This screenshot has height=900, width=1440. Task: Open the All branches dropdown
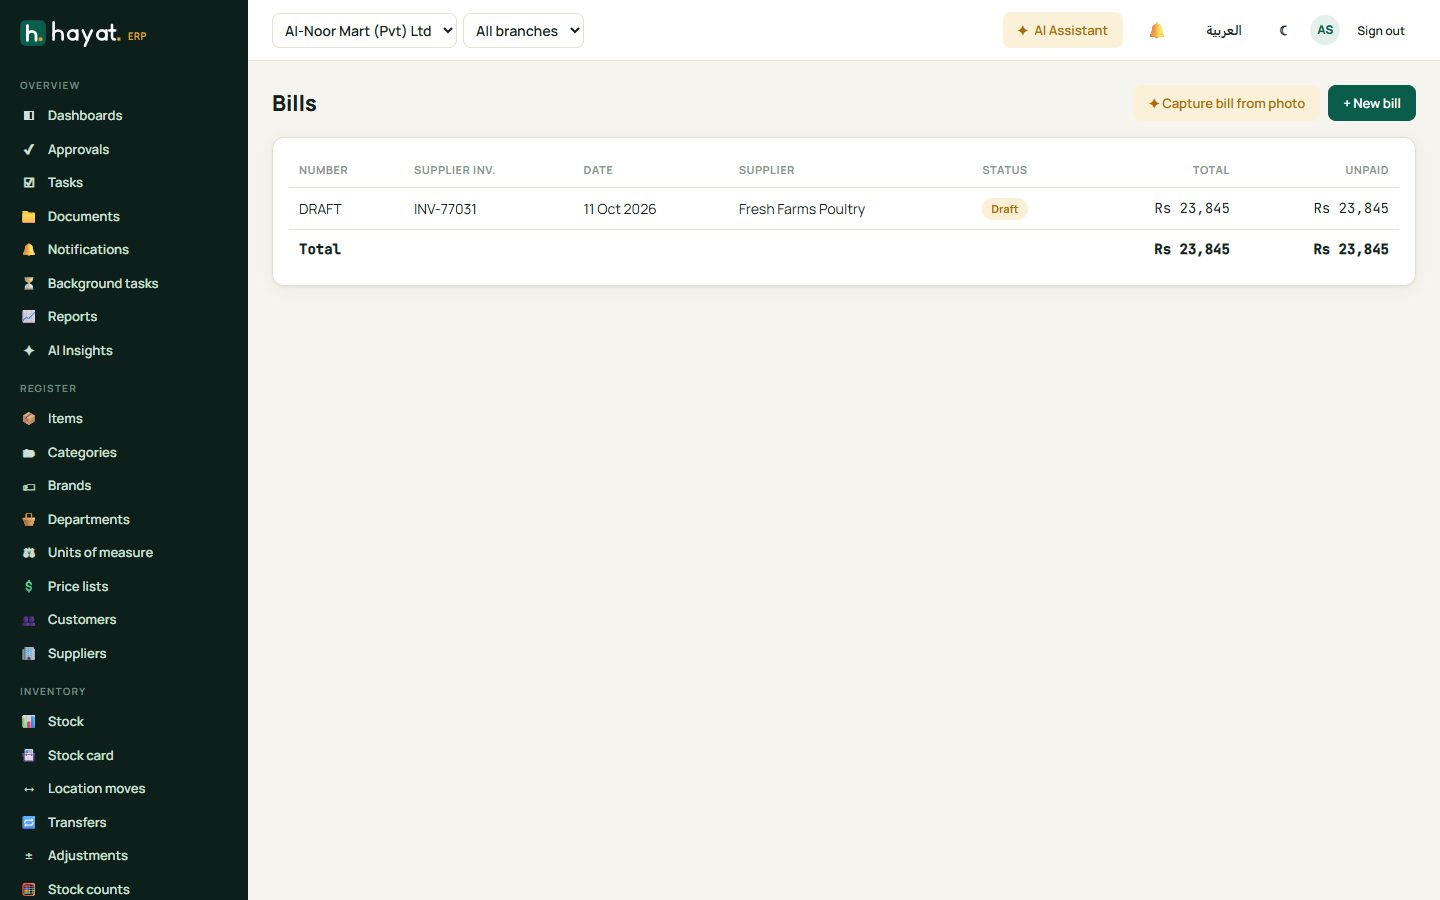(523, 31)
